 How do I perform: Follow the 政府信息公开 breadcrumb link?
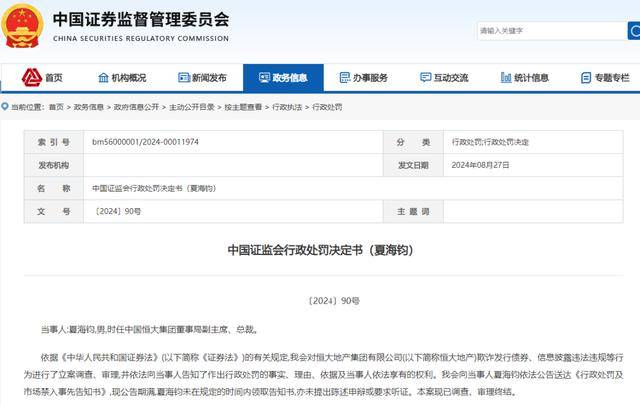pyautogui.click(x=136, y=107)
